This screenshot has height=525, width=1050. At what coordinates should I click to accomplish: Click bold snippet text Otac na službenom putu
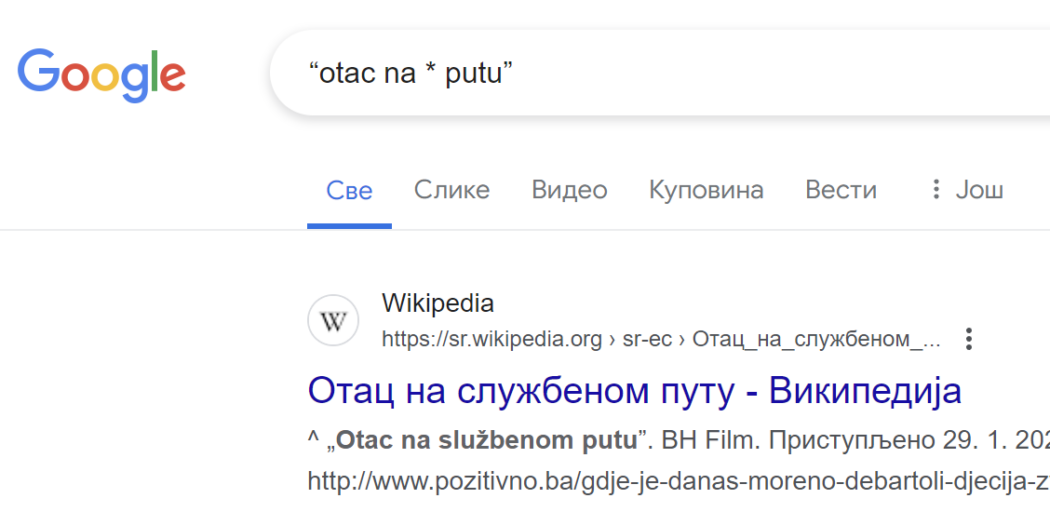(x=486, y=441)
